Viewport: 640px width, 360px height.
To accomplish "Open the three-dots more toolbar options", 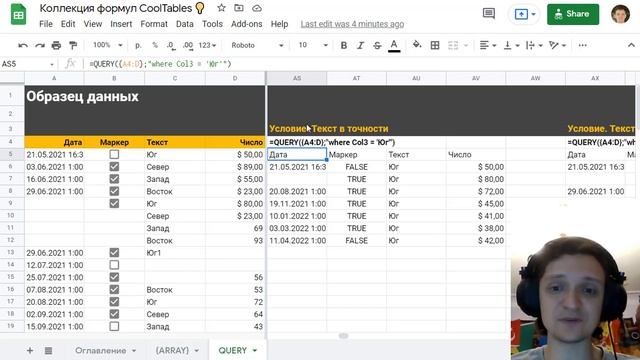I will point(582,45).
